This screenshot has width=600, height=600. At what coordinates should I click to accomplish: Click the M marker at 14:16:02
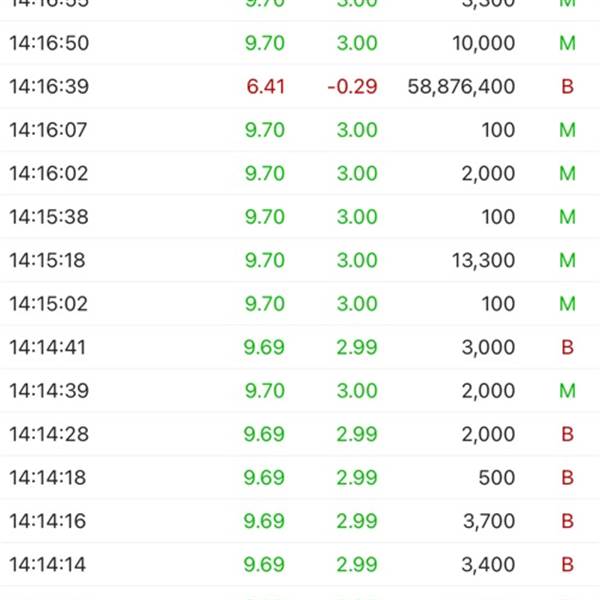[567, 173]
